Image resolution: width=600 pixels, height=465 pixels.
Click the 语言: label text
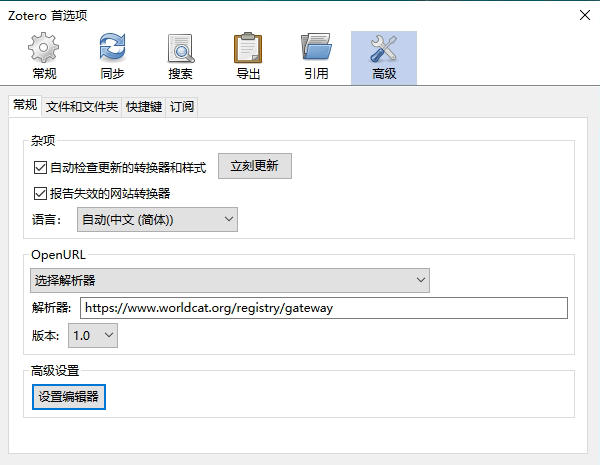click(x=46, y=220)
